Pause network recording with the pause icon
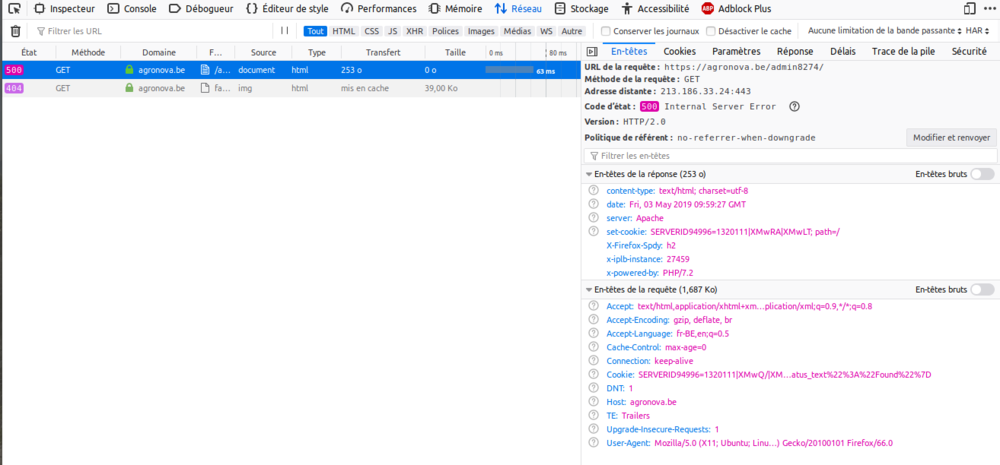The width and height of the screenshot is (1000, 465). (284, 31)
